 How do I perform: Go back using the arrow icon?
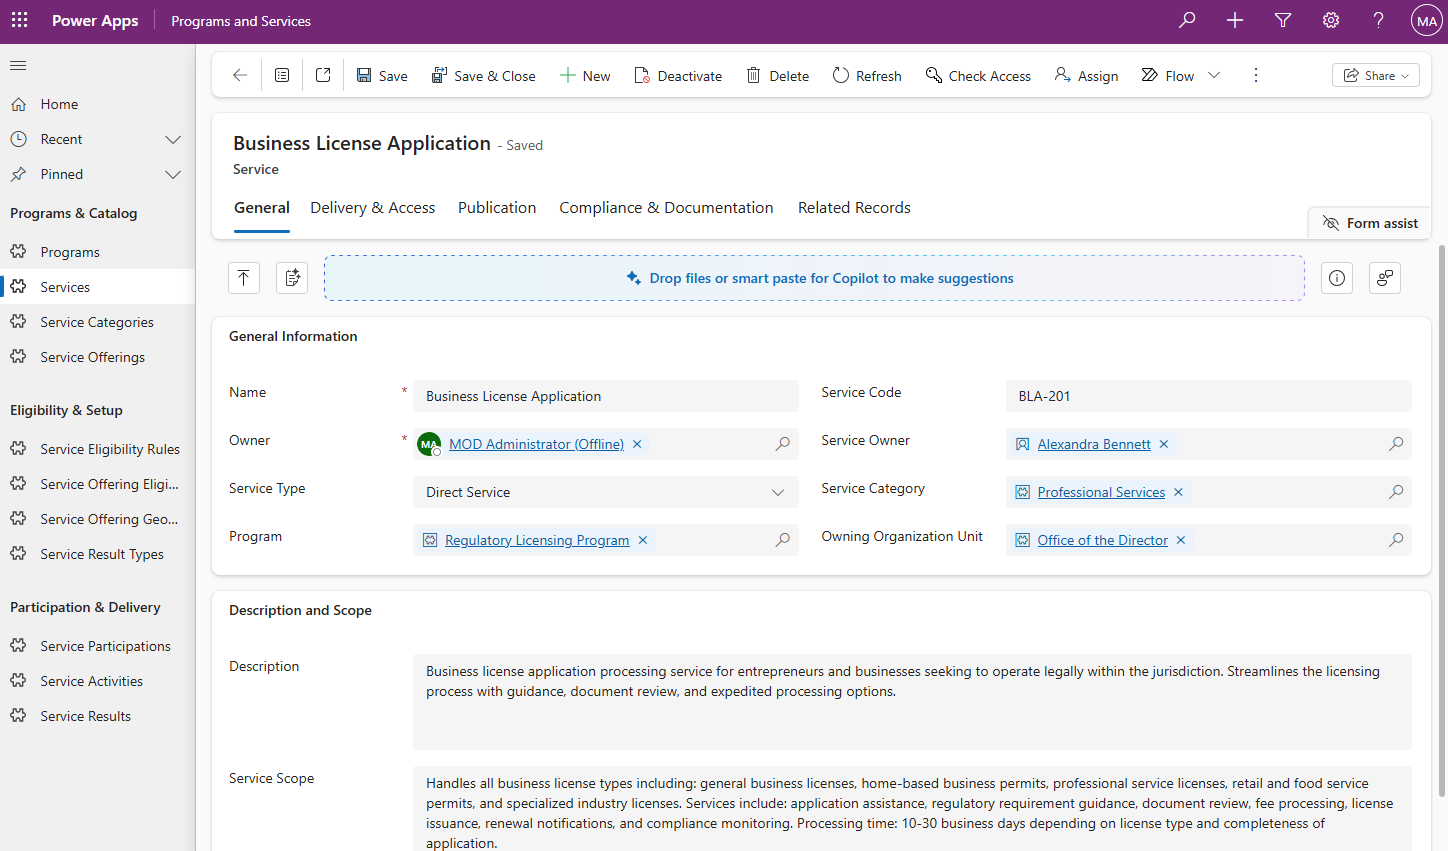pos(240,75)
